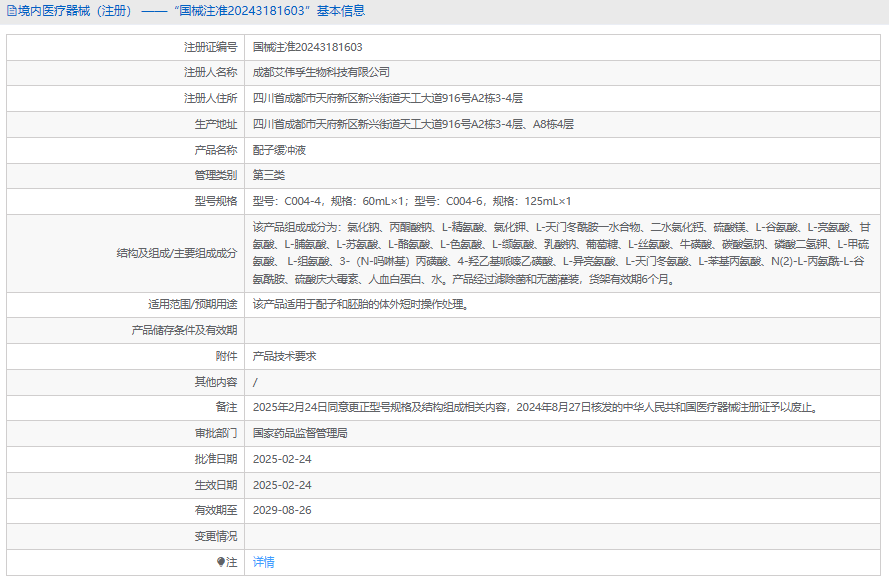The height and width of the screenshot is (576, 889).
Task: Open the 详情 link
Action: [263, 562]
